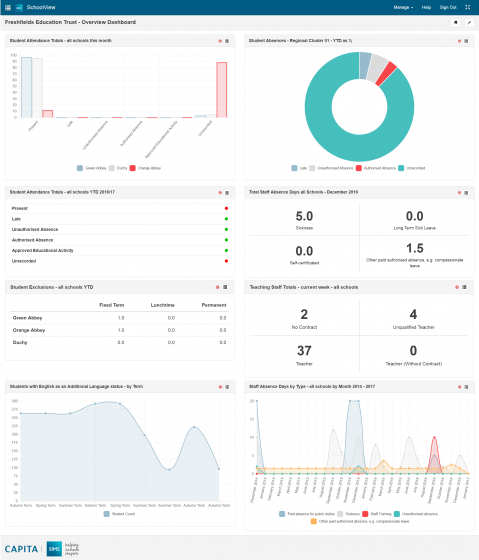Toggle fullscreen mode icon in top bar

tap(468, 7)
